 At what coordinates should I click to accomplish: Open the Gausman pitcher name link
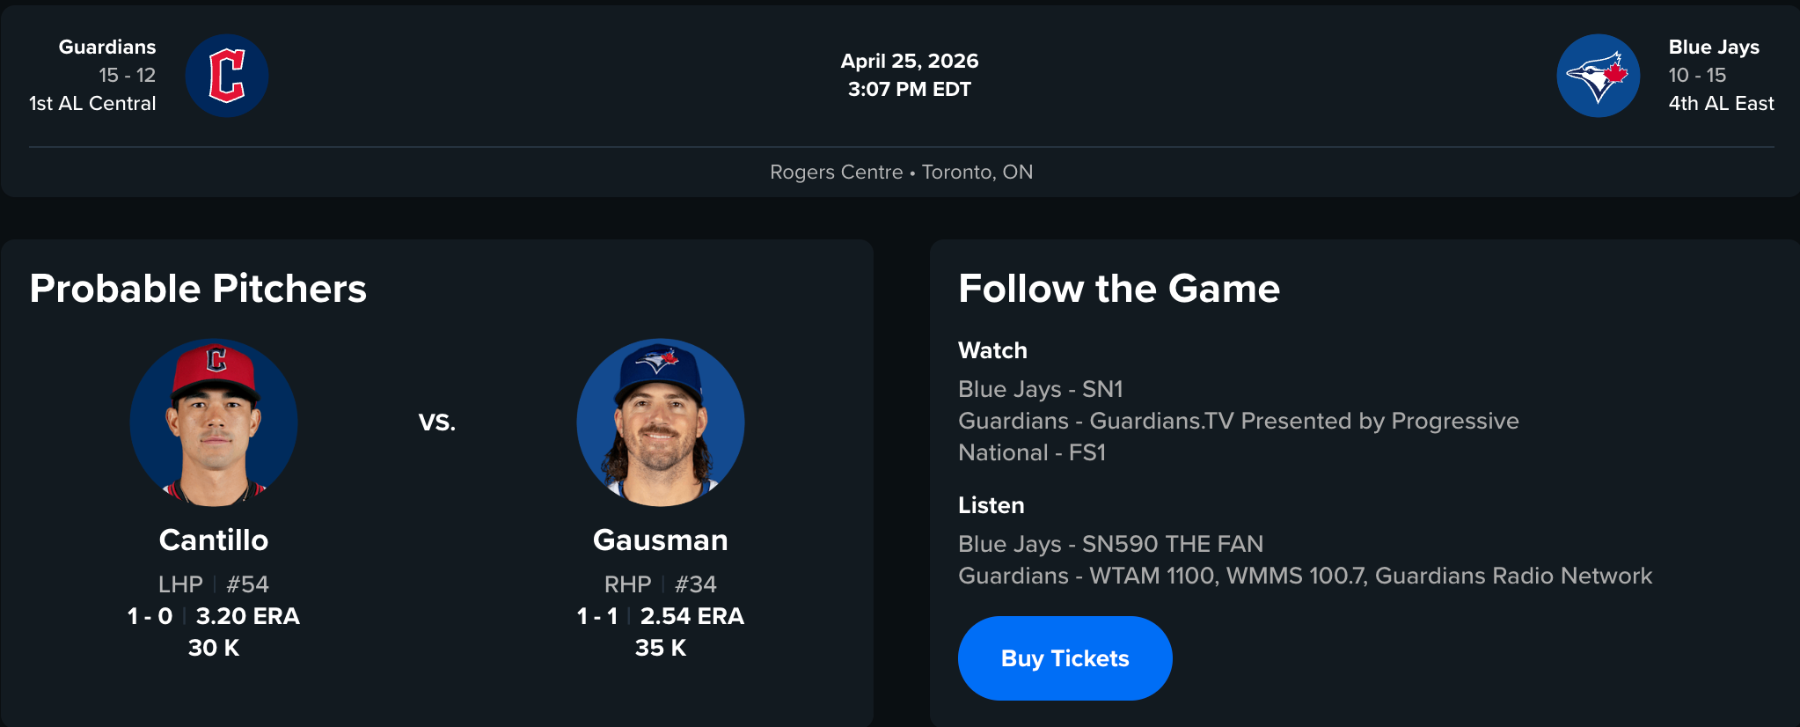pos(660,540)
